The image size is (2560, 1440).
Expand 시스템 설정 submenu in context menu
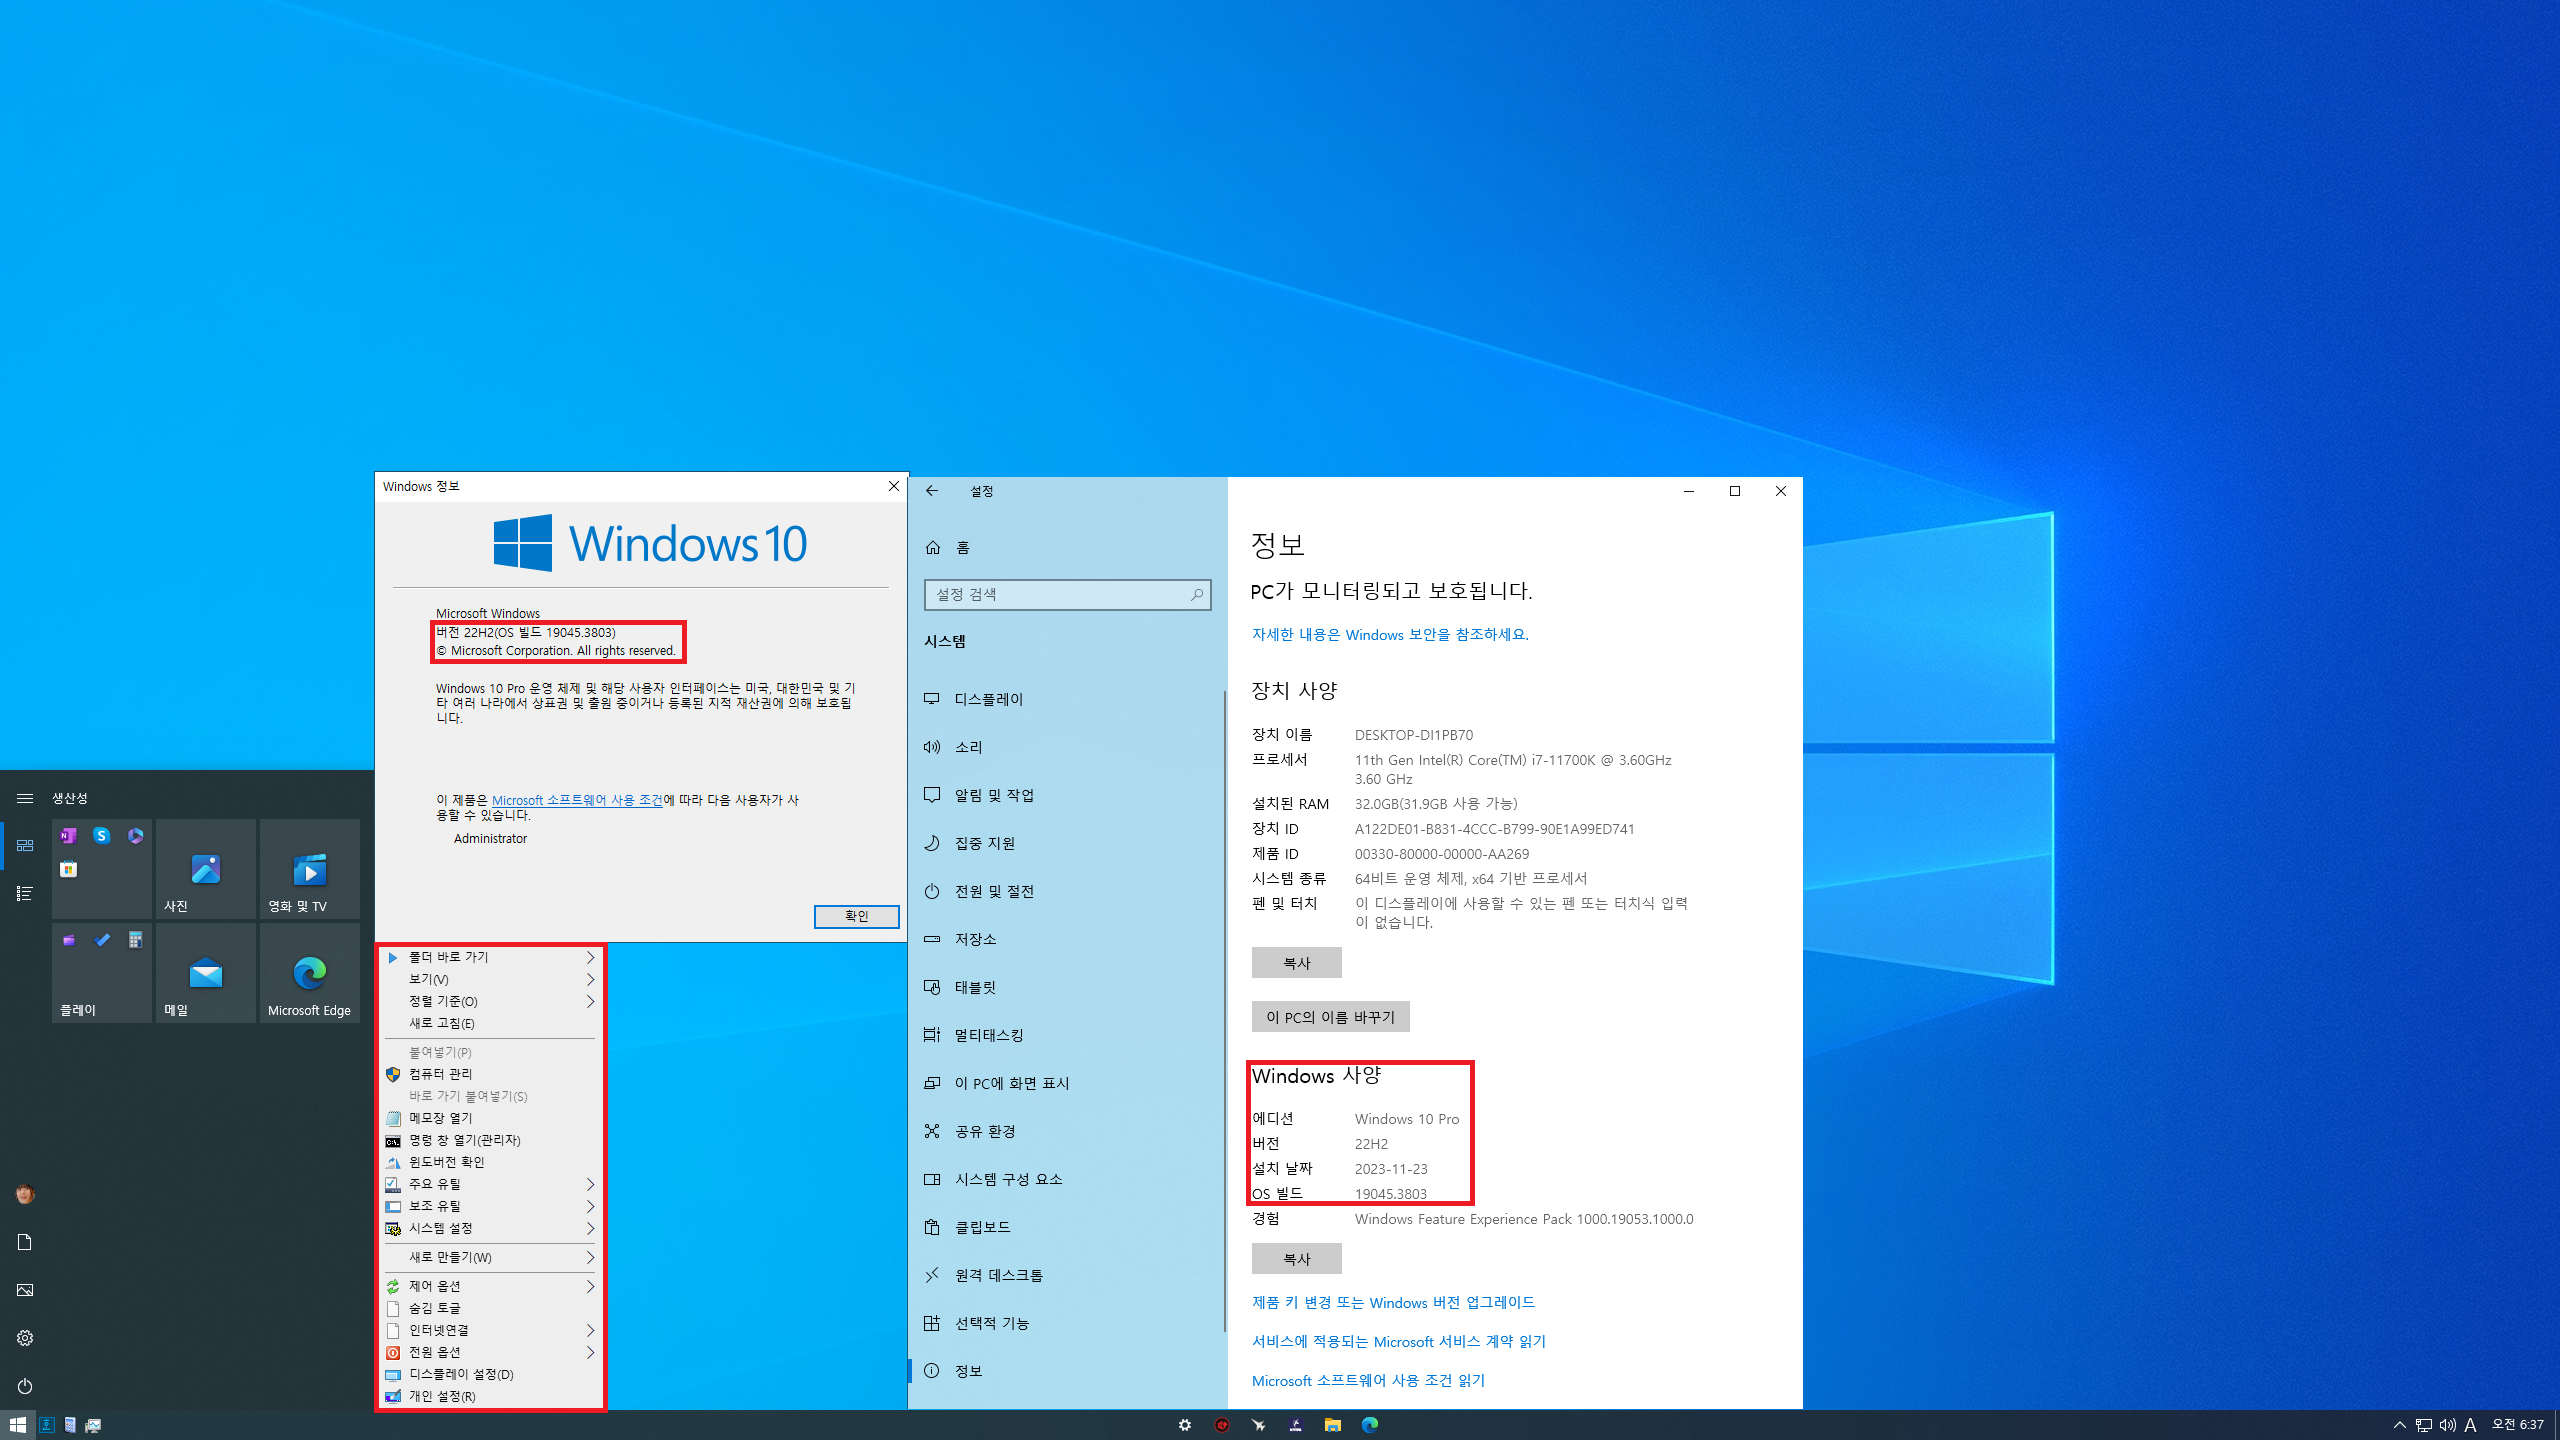491,1228
